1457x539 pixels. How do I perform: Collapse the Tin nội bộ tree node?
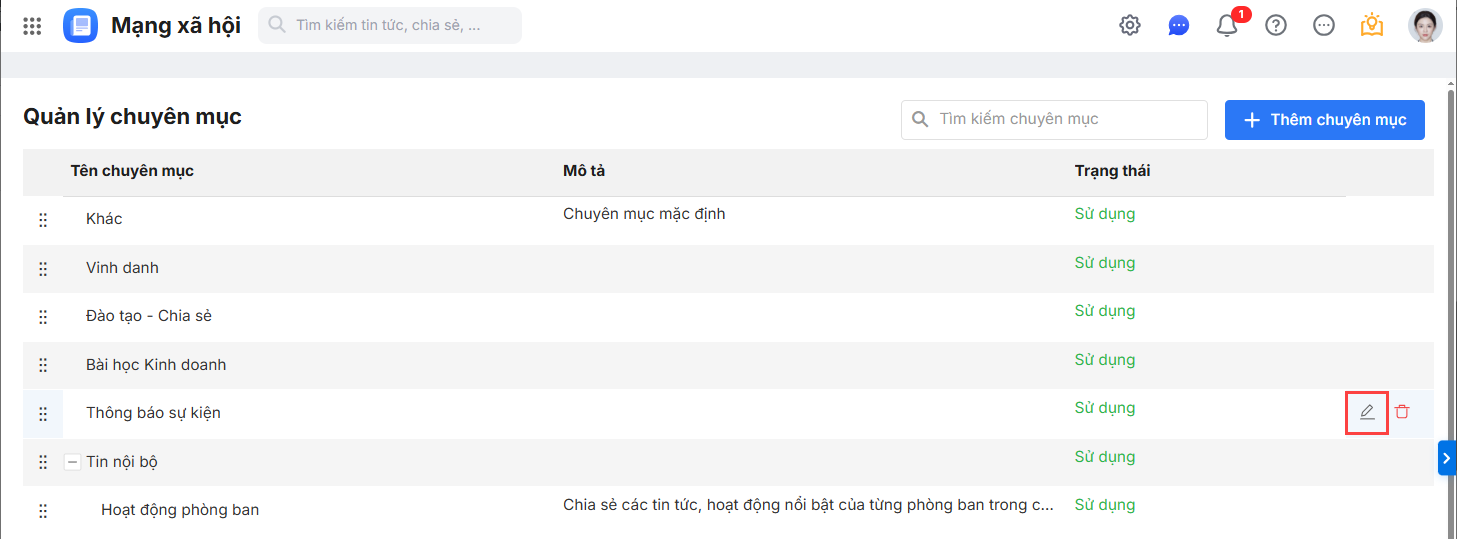[x=72, y=462]
